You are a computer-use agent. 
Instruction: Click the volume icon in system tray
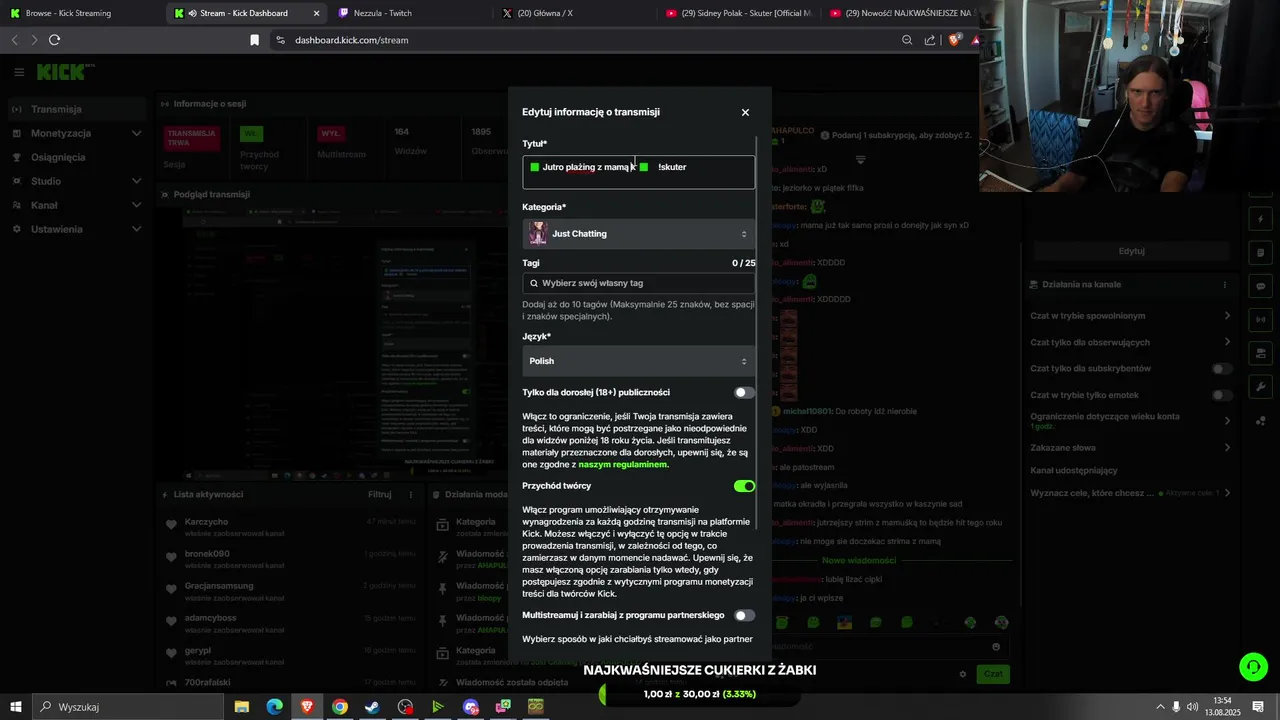1191,707
